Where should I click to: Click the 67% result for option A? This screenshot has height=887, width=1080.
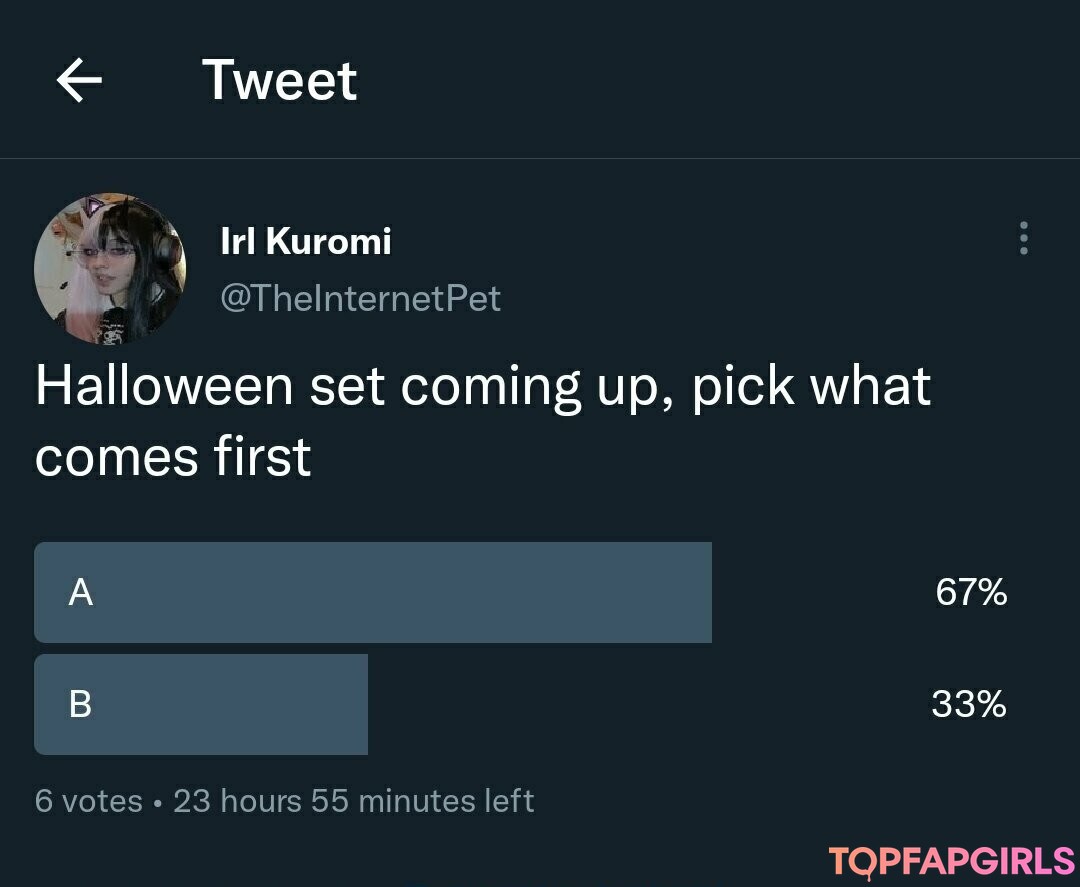point(971,593)
